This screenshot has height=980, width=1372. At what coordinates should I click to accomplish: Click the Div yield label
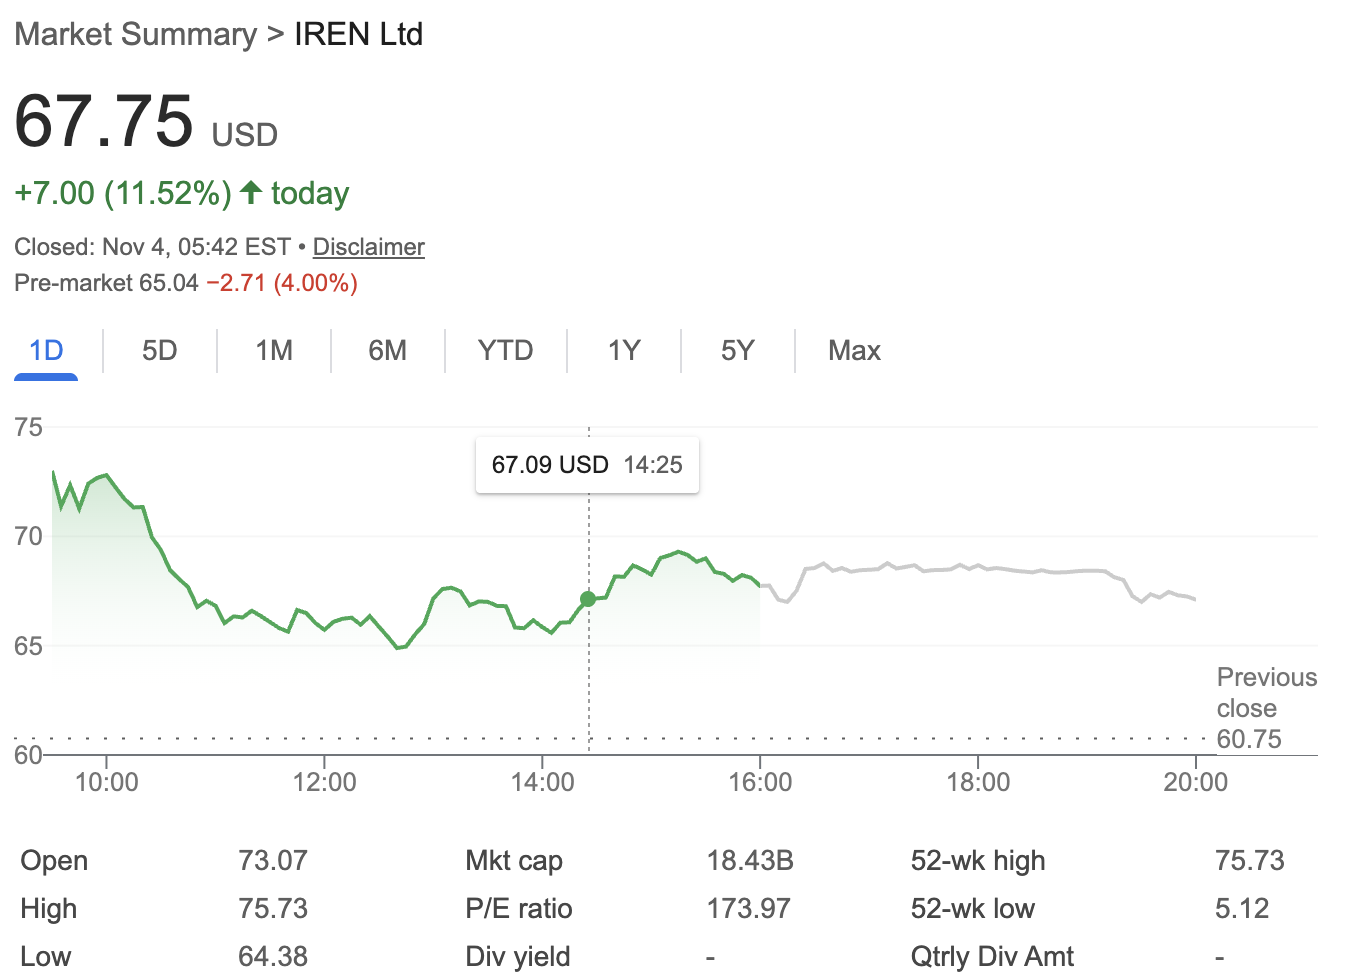point(518,957)
